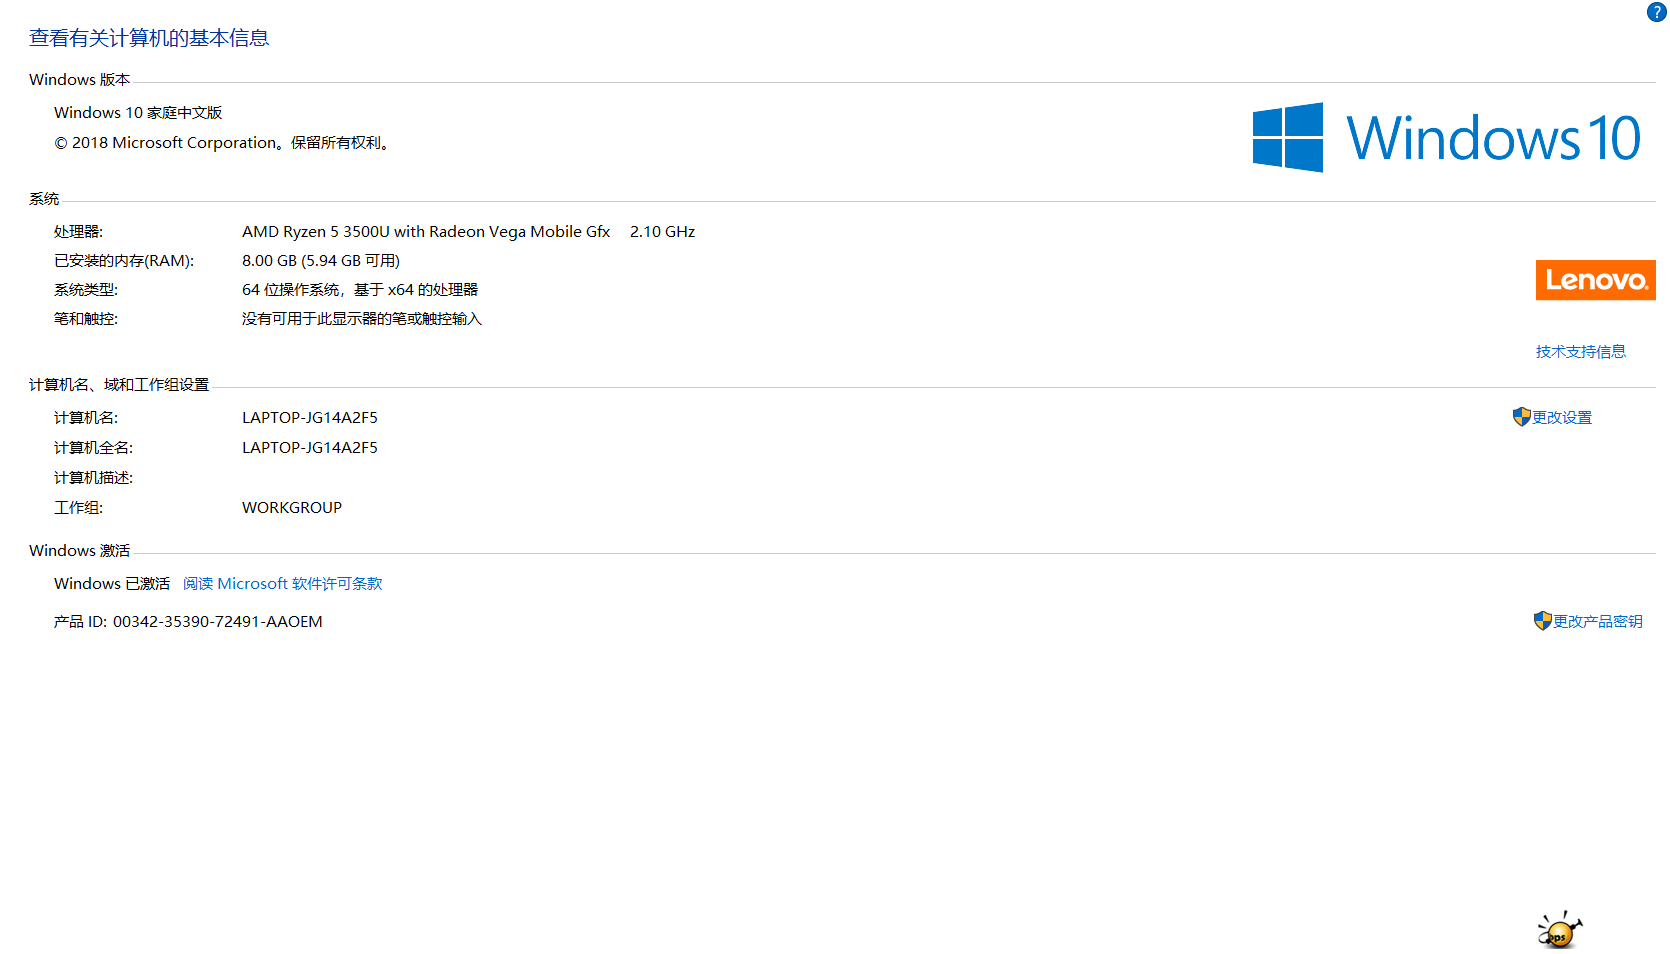The image size is (1670, 954).
Task: Click the 已安装的内存(RAM) label
Action: tap(124, 260)
